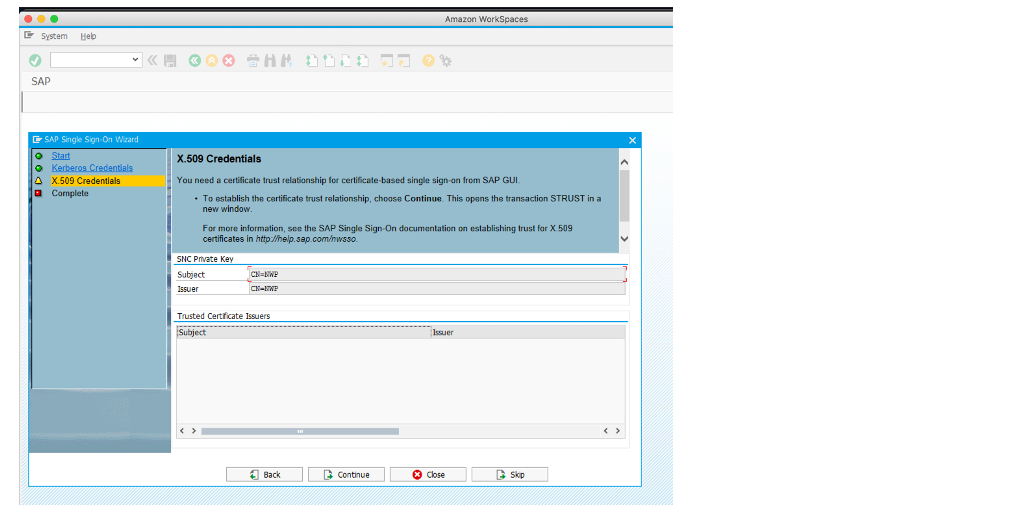Image resolution: width=1024 pixels, height=512 pixels.
Task: Click the green Back toolbar icon
Action: (195, 61)
